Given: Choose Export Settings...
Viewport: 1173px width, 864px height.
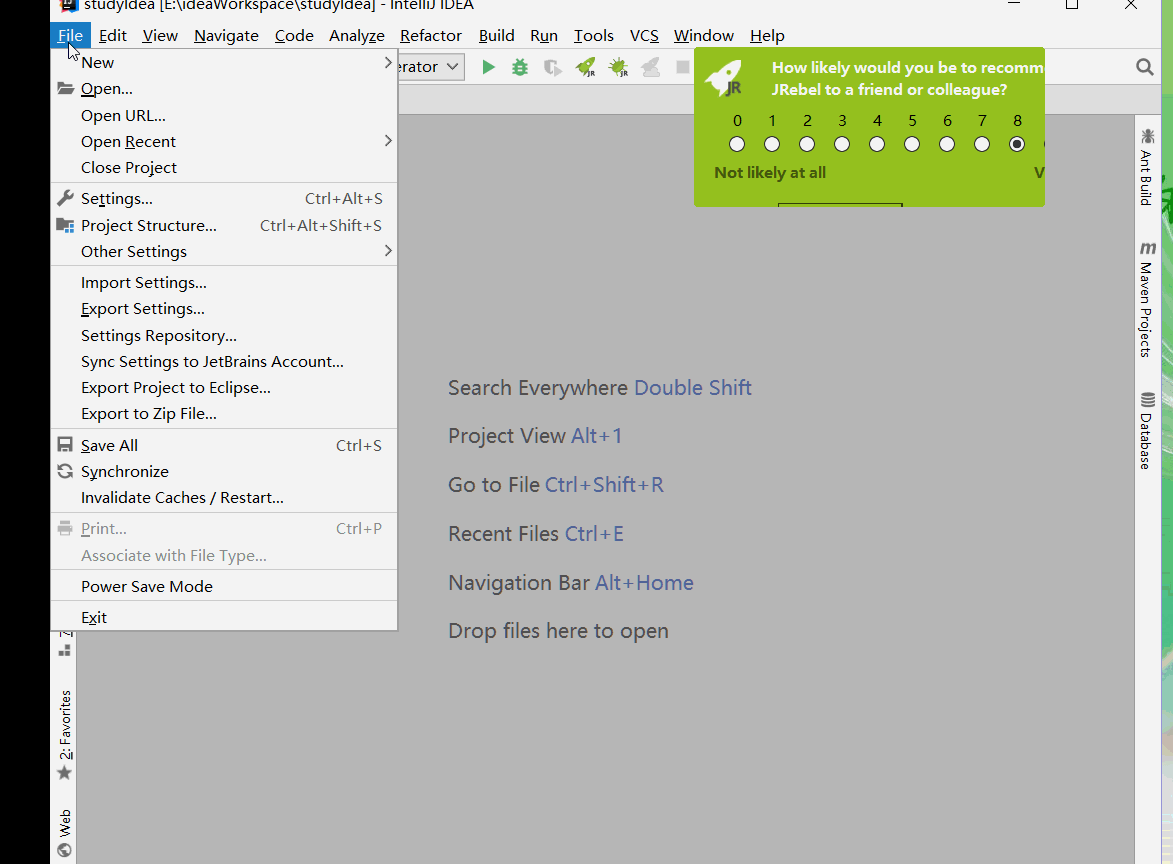Looking at the screenshot, I should [x=224, y=308].
